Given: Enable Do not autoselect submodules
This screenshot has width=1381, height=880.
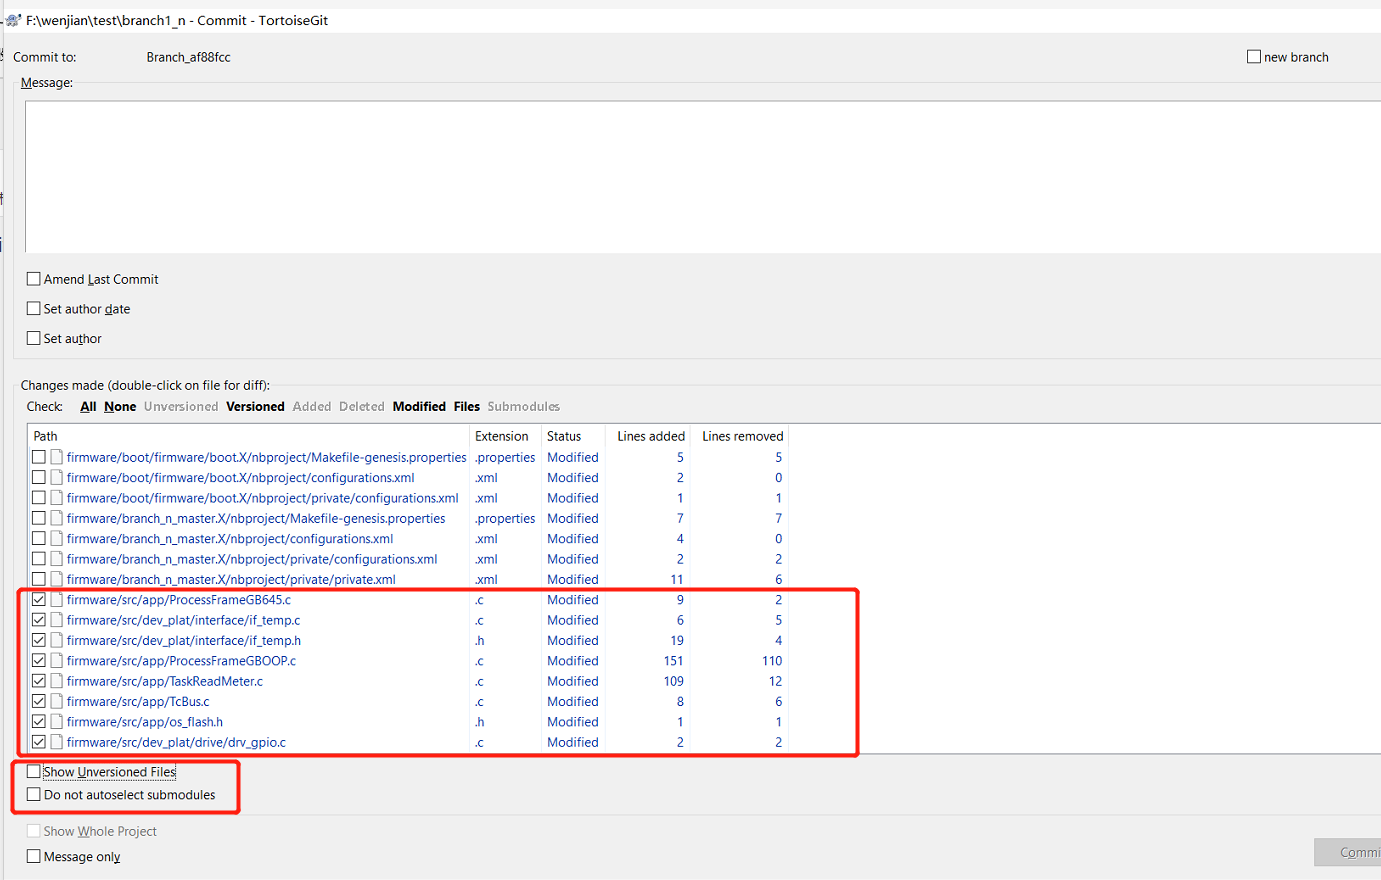Looking at the screenshot, I should (x=33, y=794).
